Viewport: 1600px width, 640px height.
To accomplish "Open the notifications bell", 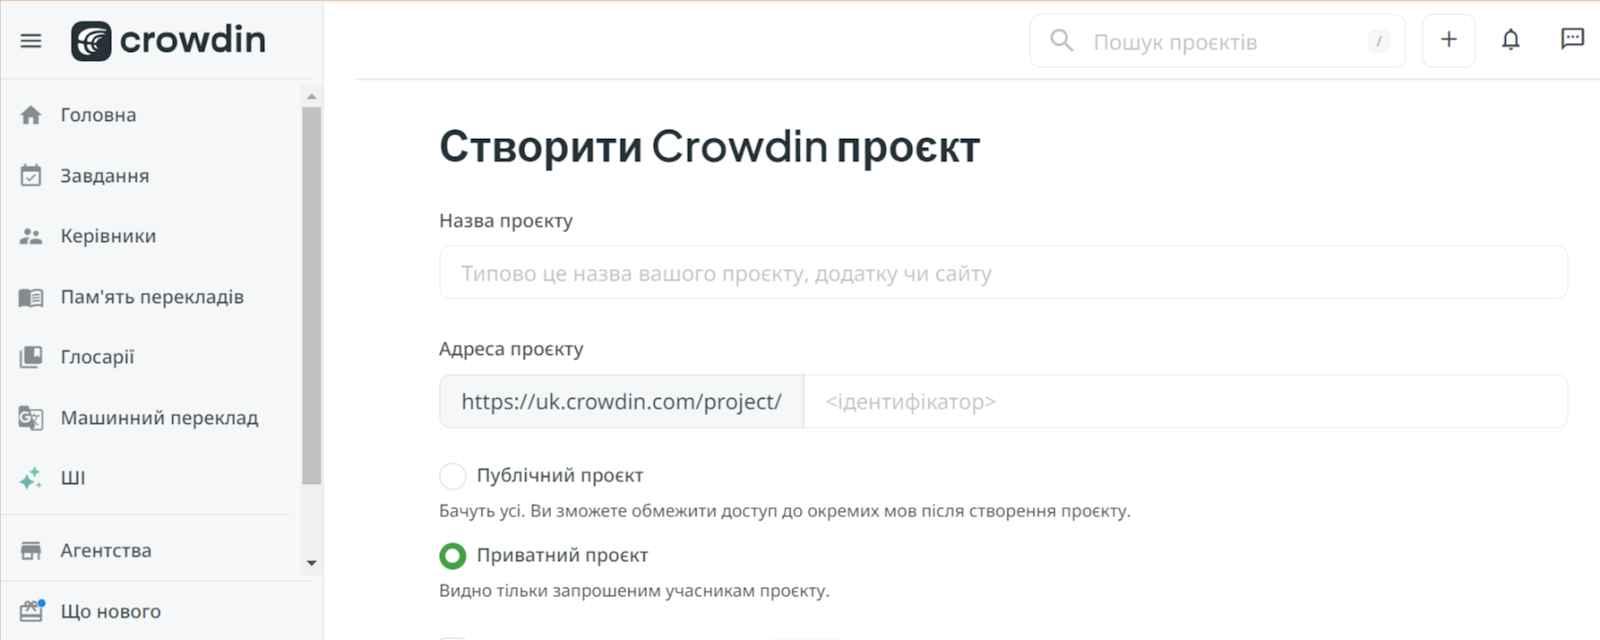I will tap(1511, 40).
